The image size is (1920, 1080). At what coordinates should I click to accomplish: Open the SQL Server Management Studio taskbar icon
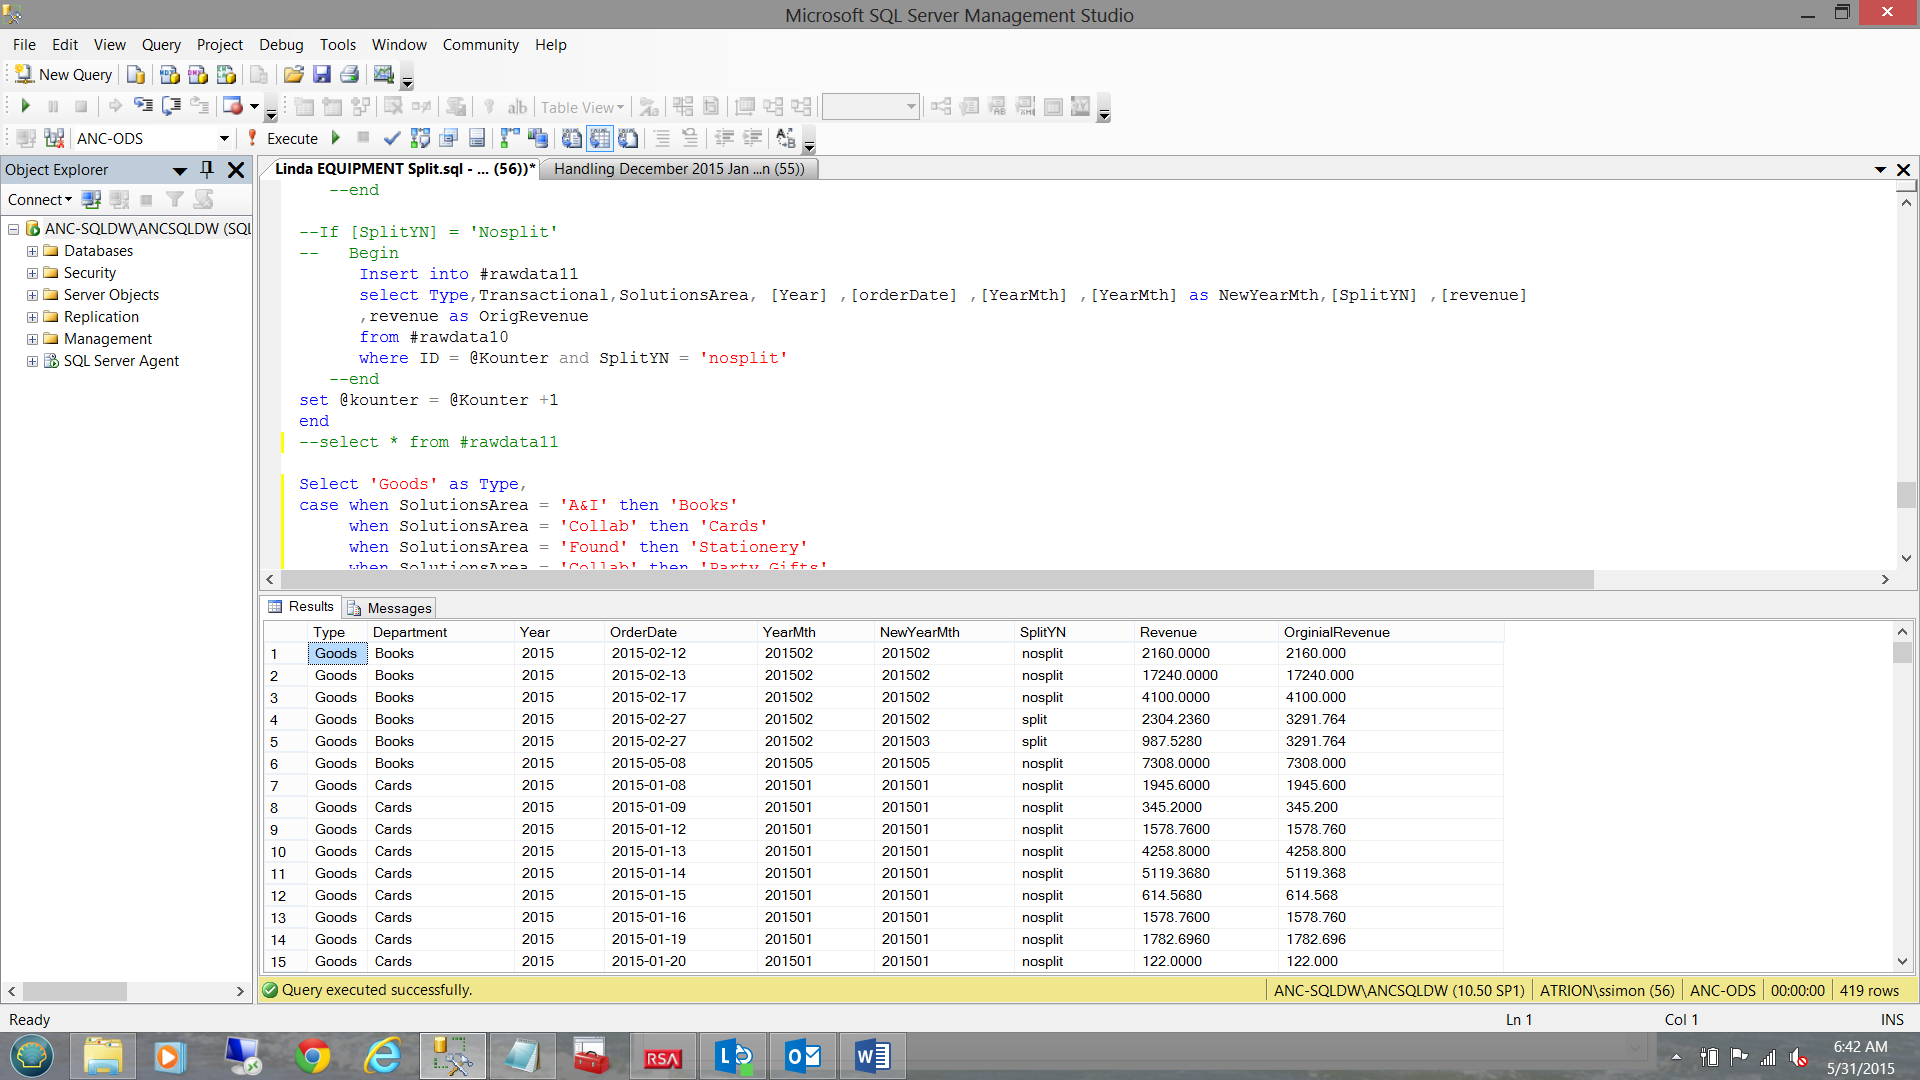click(x=452, y=1057)
